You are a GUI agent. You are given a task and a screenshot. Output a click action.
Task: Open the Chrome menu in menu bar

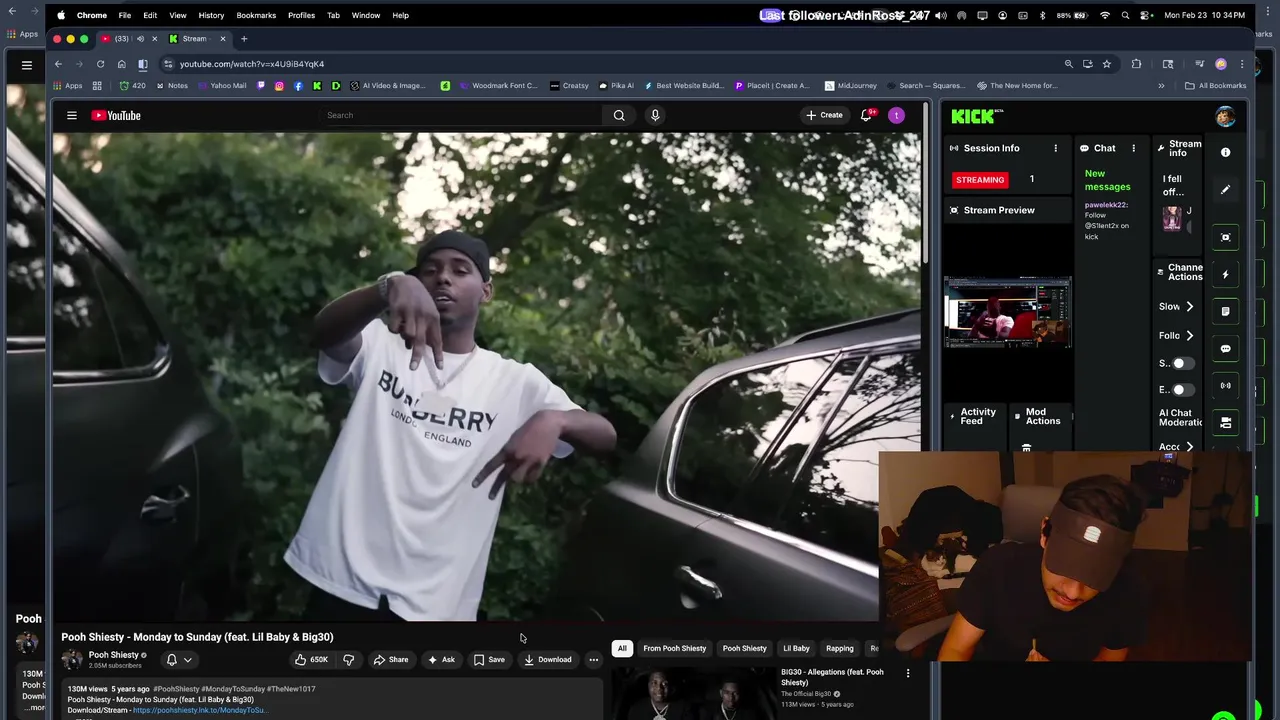click(x=91, y=15)
